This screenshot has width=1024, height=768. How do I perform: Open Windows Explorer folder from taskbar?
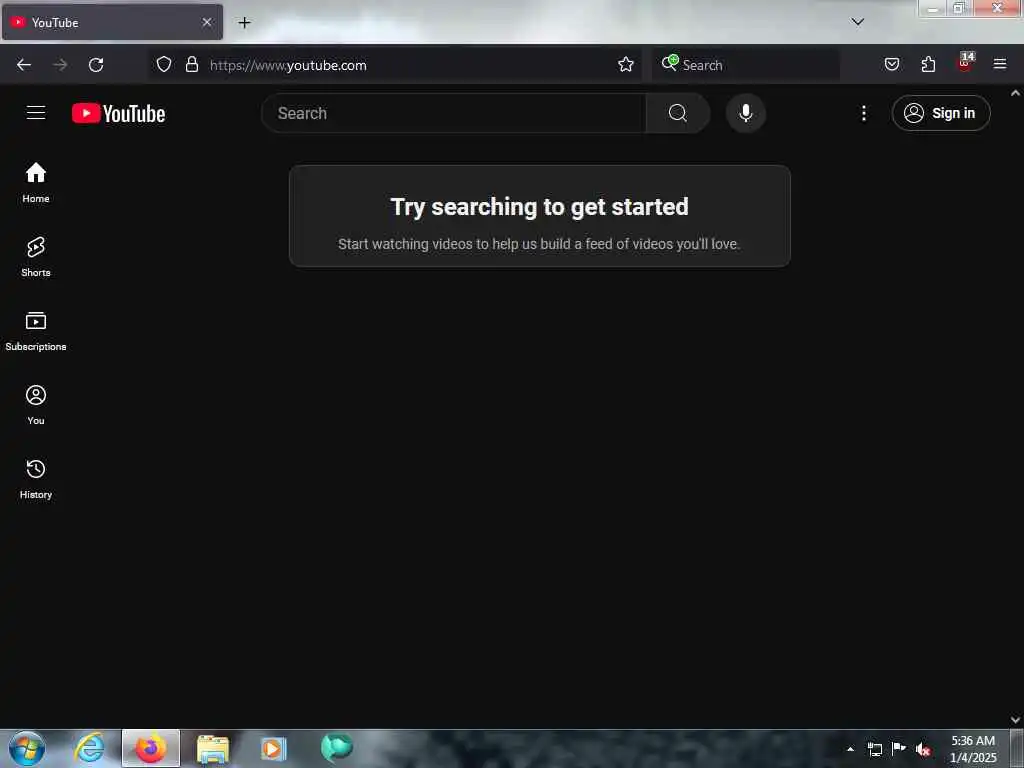tap(213, 749)
